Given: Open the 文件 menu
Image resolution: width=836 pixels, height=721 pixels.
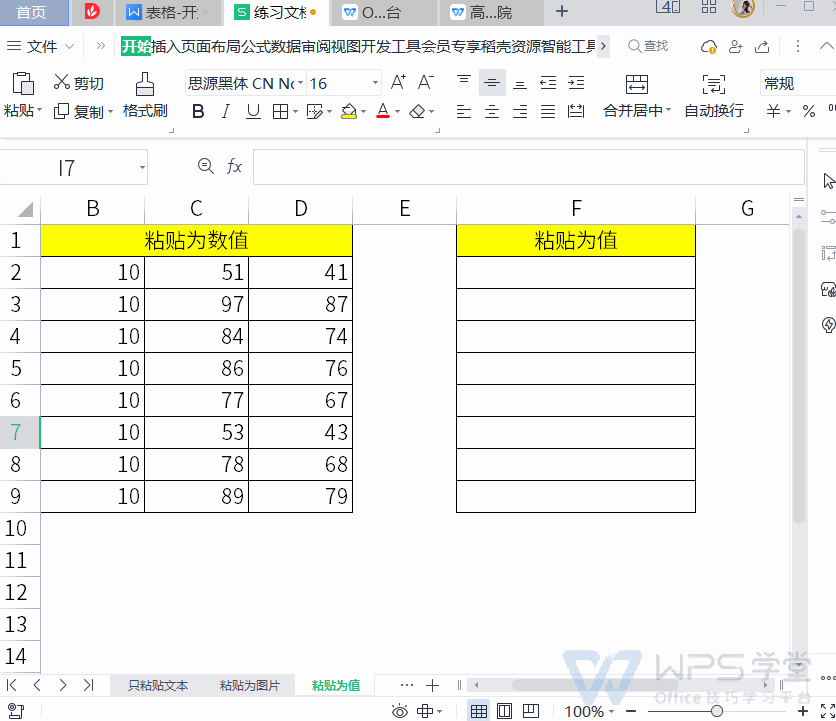Looking at the screenshot, I should [40, 46].
